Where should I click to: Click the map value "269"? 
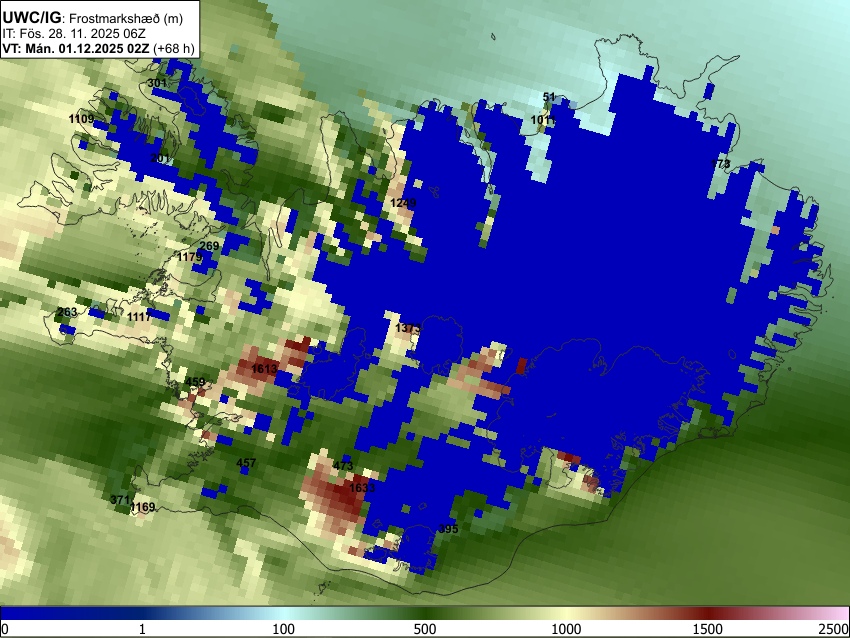209,246
